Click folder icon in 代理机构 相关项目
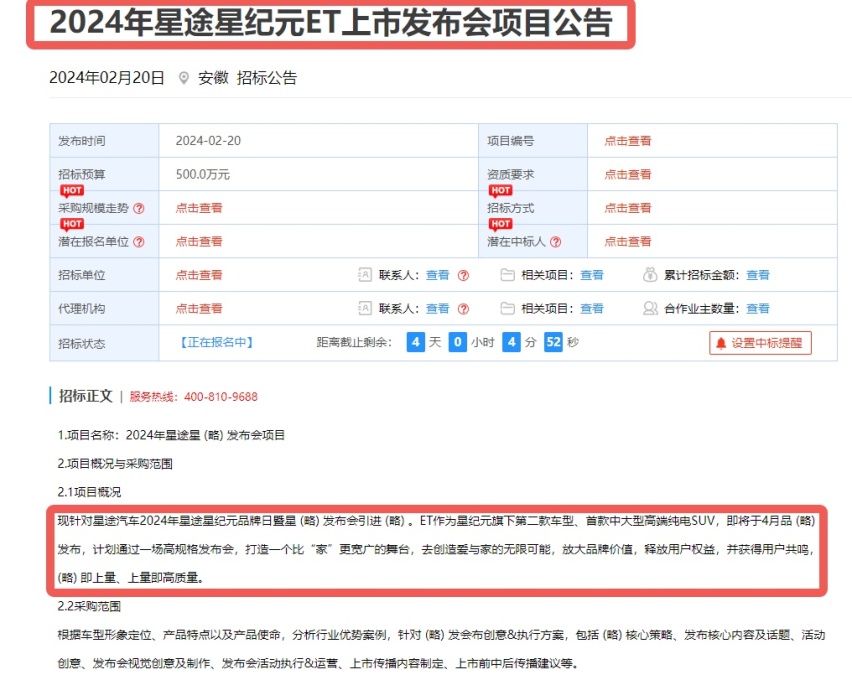This screenshot has height=680, width=852. click(x=507, y=309)
